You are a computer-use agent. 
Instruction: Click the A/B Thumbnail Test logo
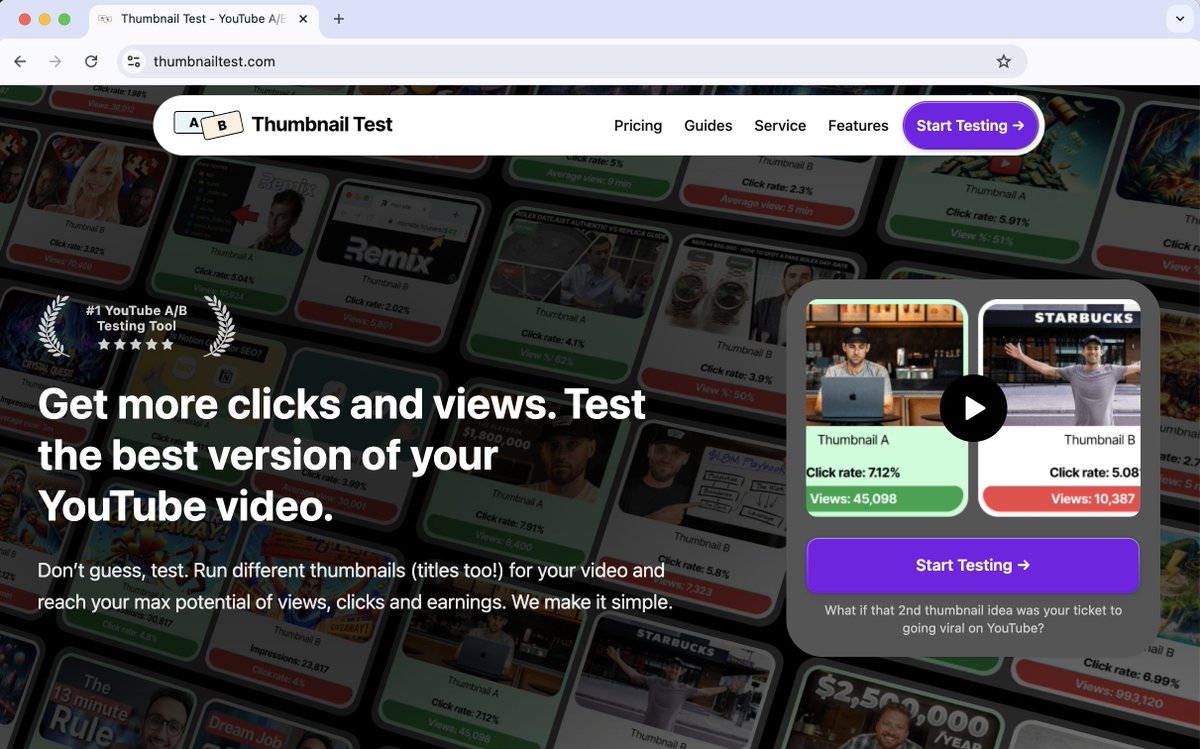[x=282, y=124]
